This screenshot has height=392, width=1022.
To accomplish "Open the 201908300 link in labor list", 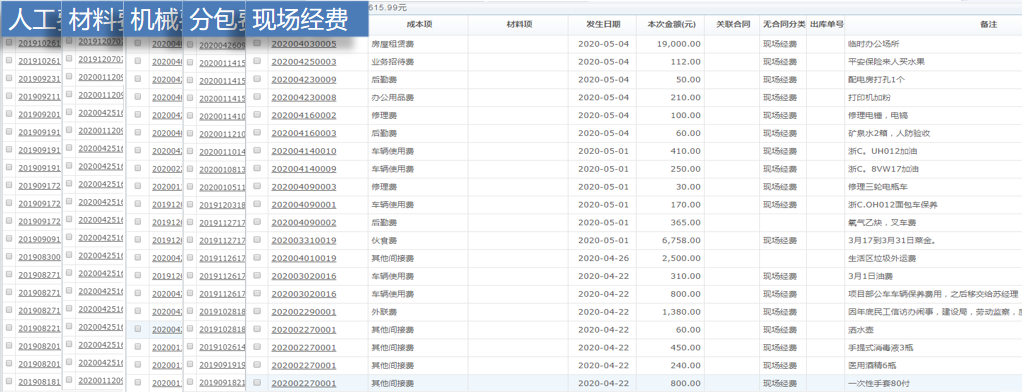I will 39,258.
